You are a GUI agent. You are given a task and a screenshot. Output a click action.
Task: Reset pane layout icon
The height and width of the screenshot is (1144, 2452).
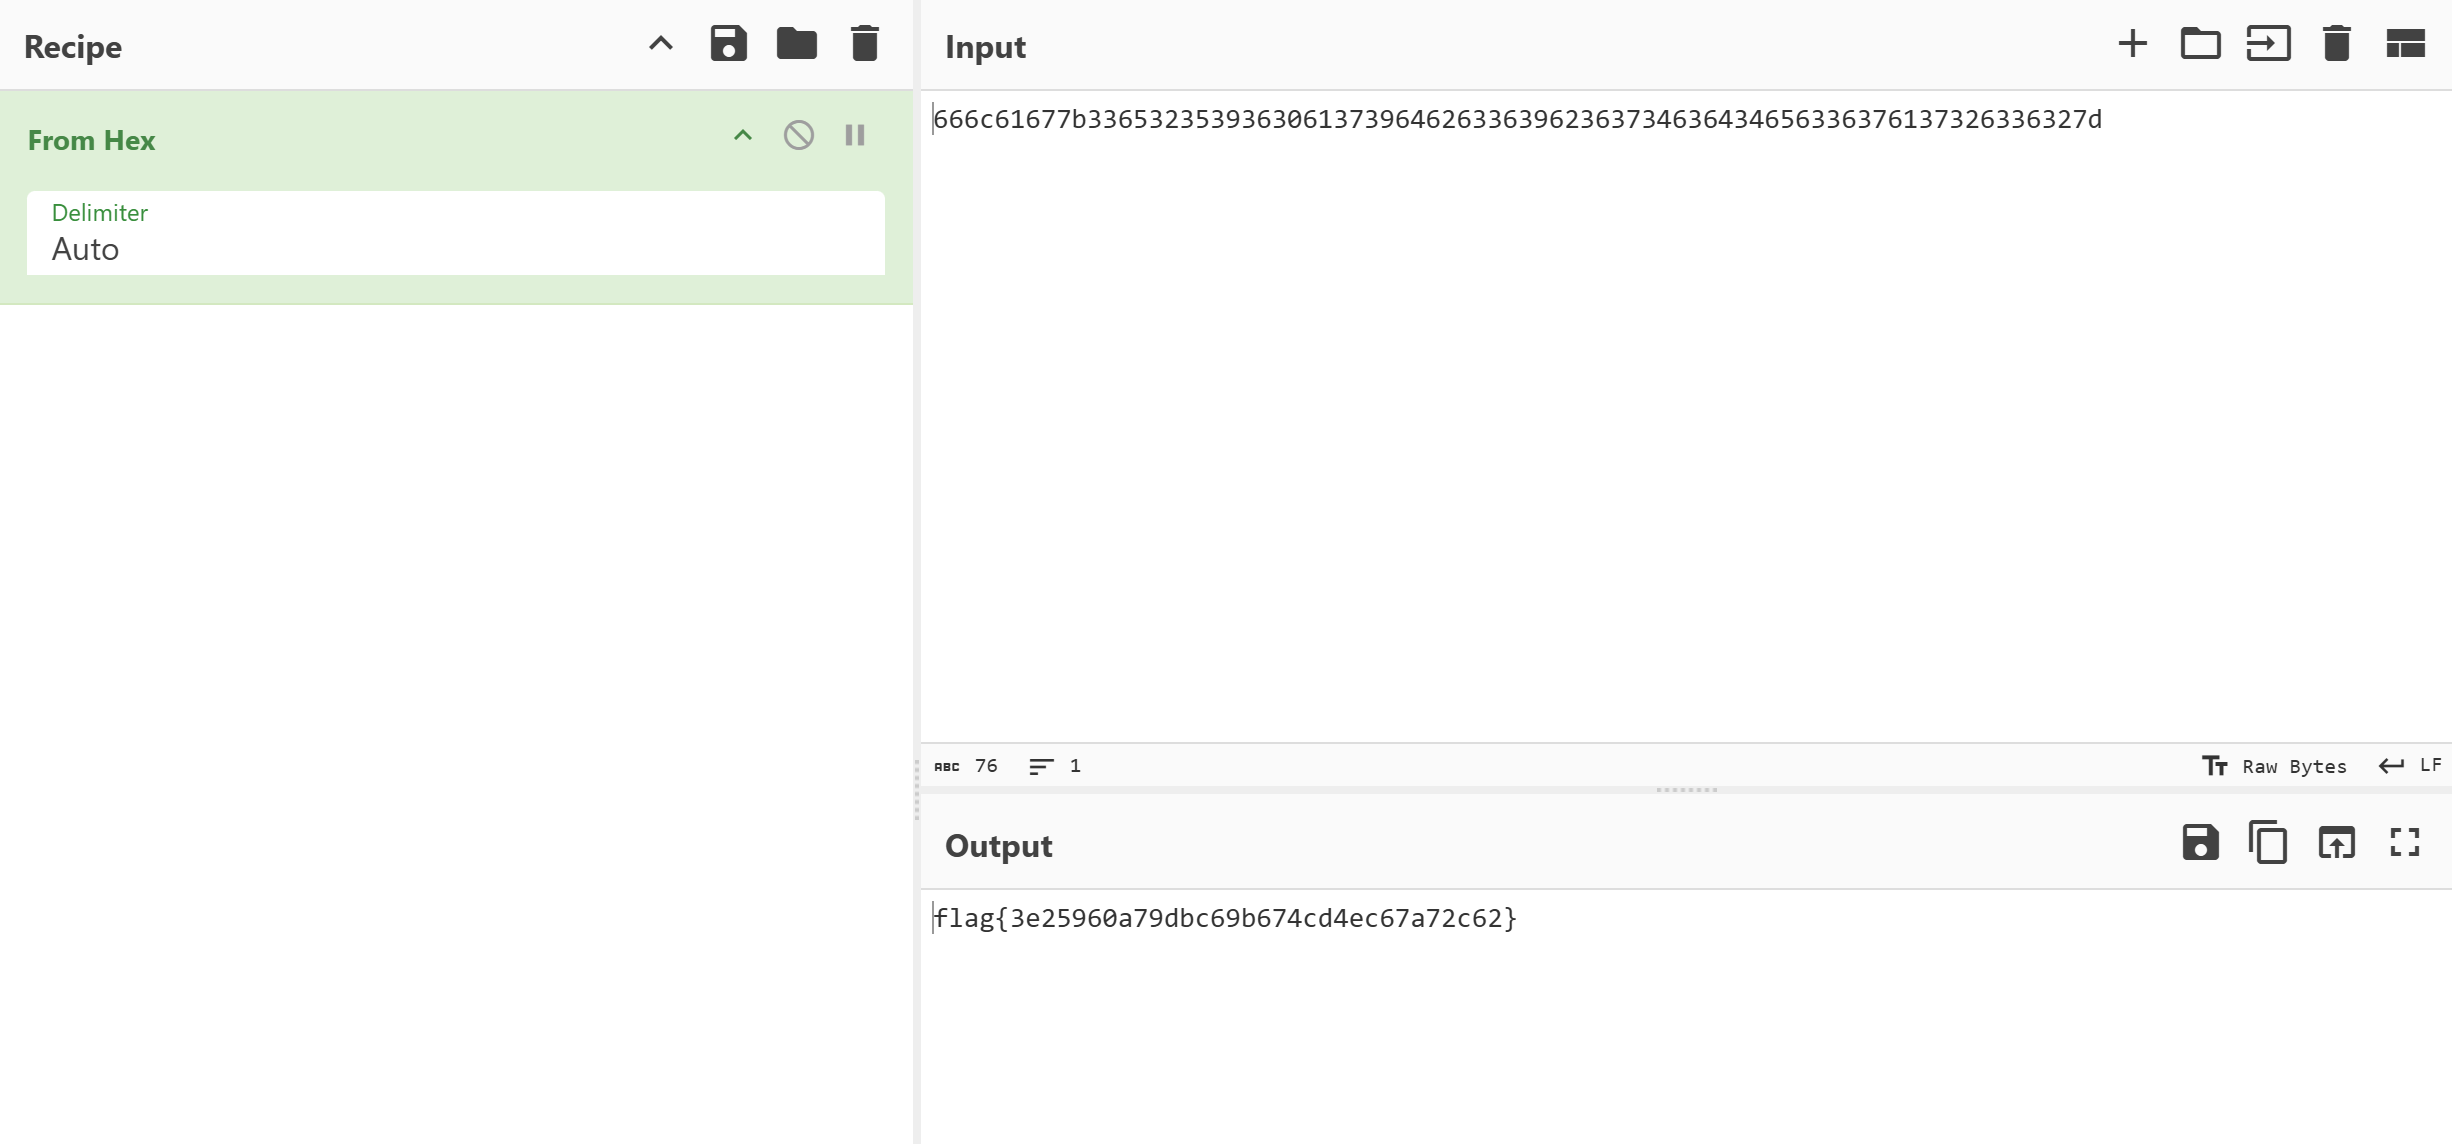point(2405,44)
